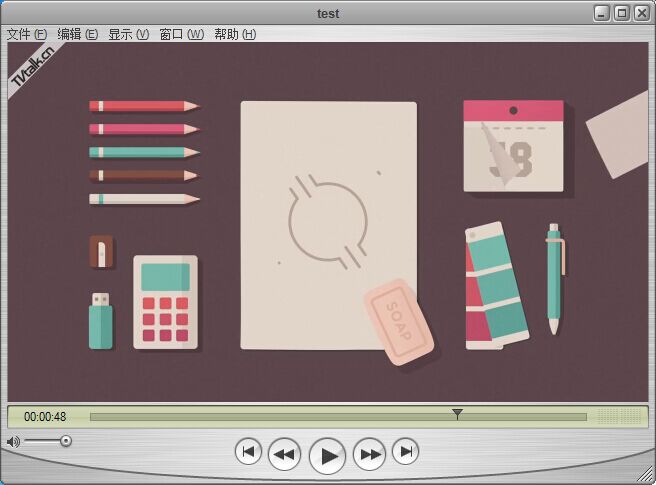The width and height of the screenshot is (656, 485).
Task: Open the 帮助 (H) menu
Action: pyautogui.click(x=235, y=34)
